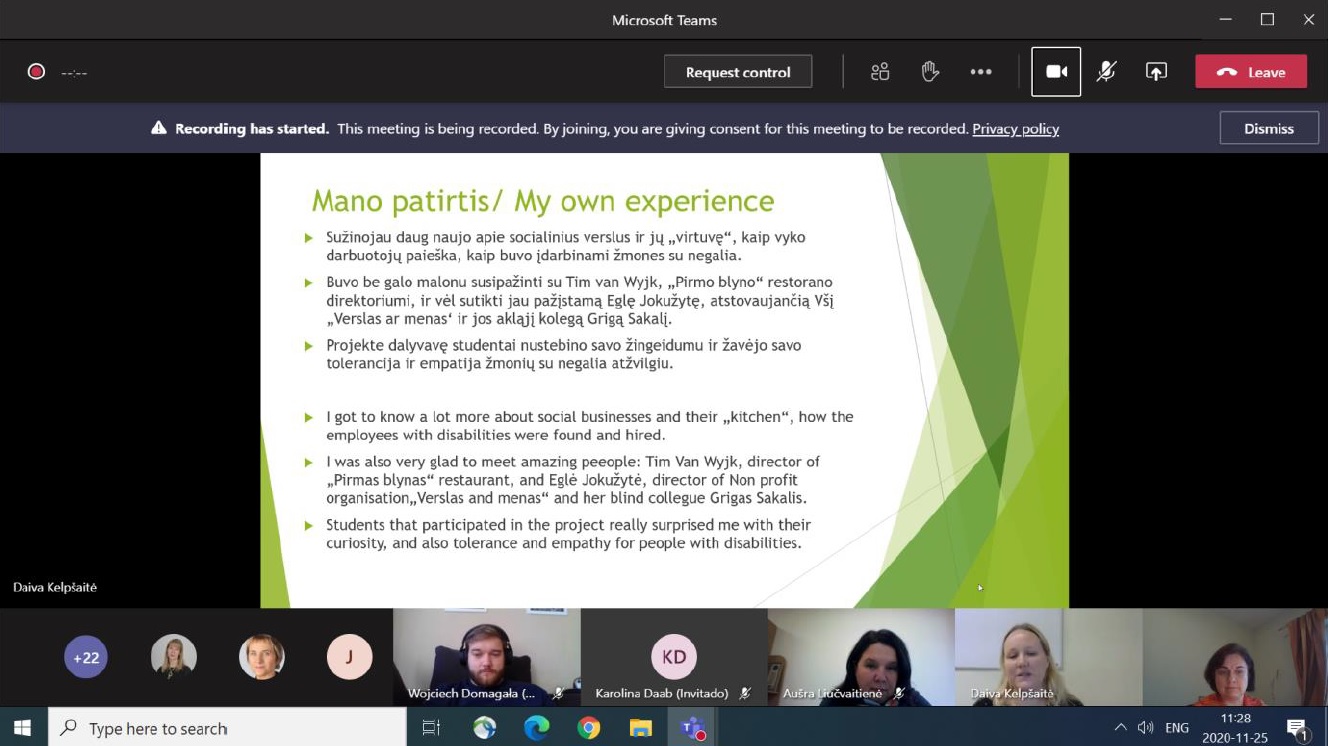Screen dimensions: 1328x746
Task: Open the participants panel icon
Action: (880, 72)
